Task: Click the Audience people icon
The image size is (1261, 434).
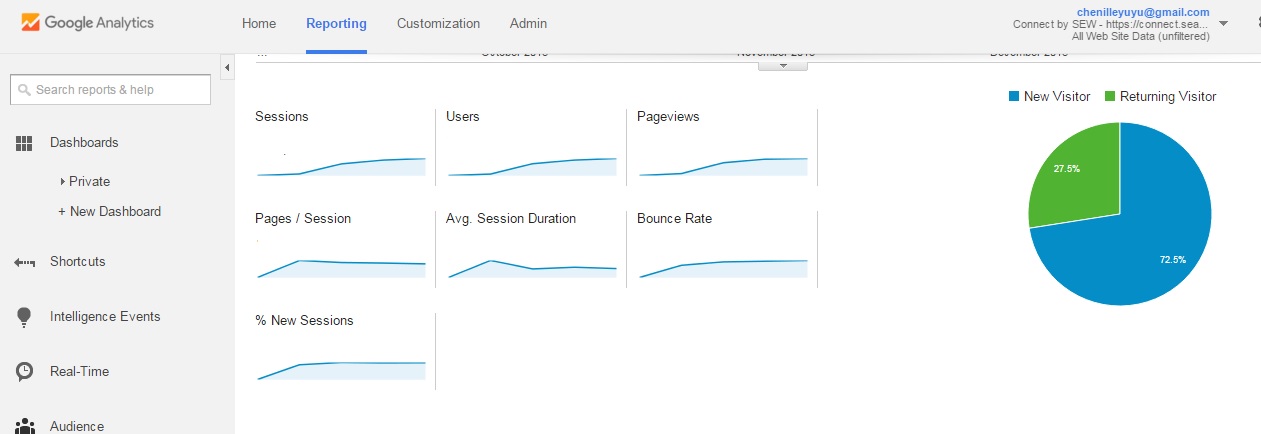Action: (x=25, y=426)
